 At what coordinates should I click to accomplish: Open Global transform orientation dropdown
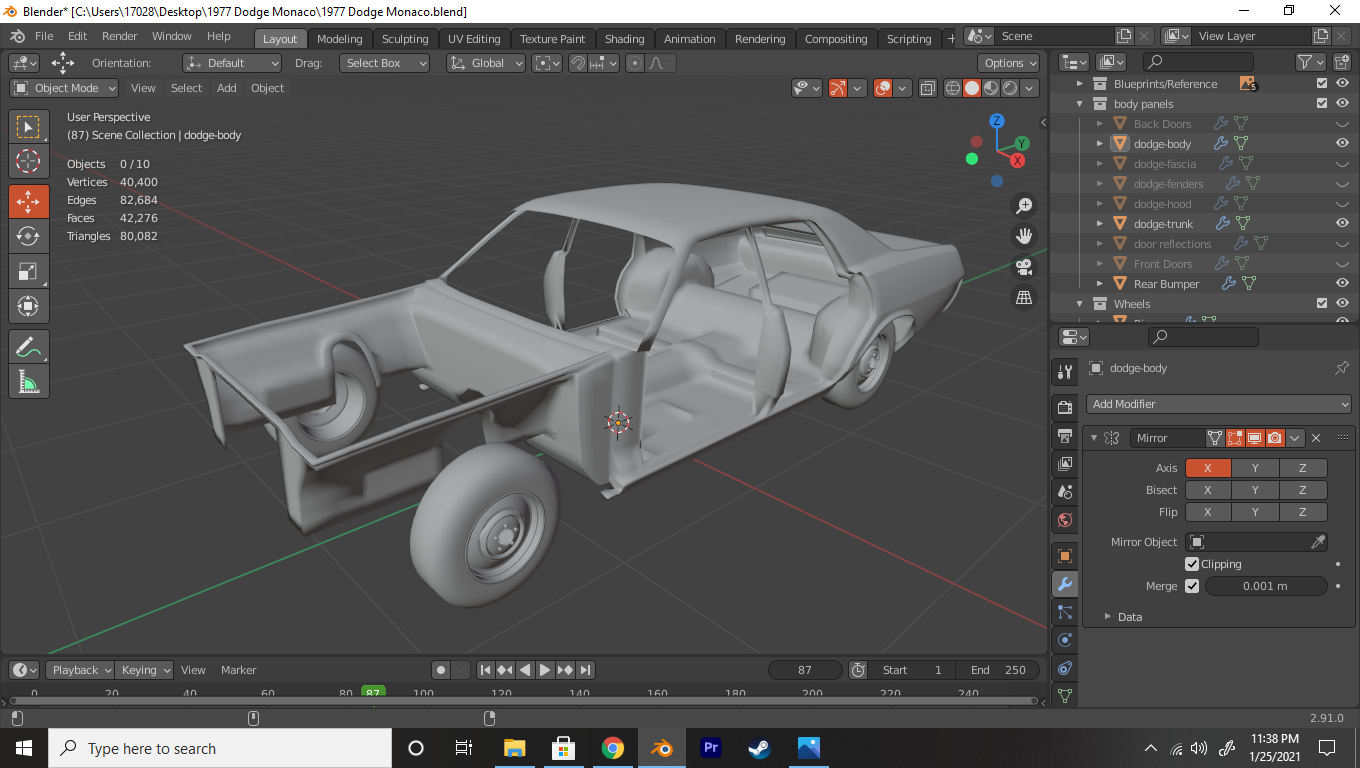[x=486, y=63]
